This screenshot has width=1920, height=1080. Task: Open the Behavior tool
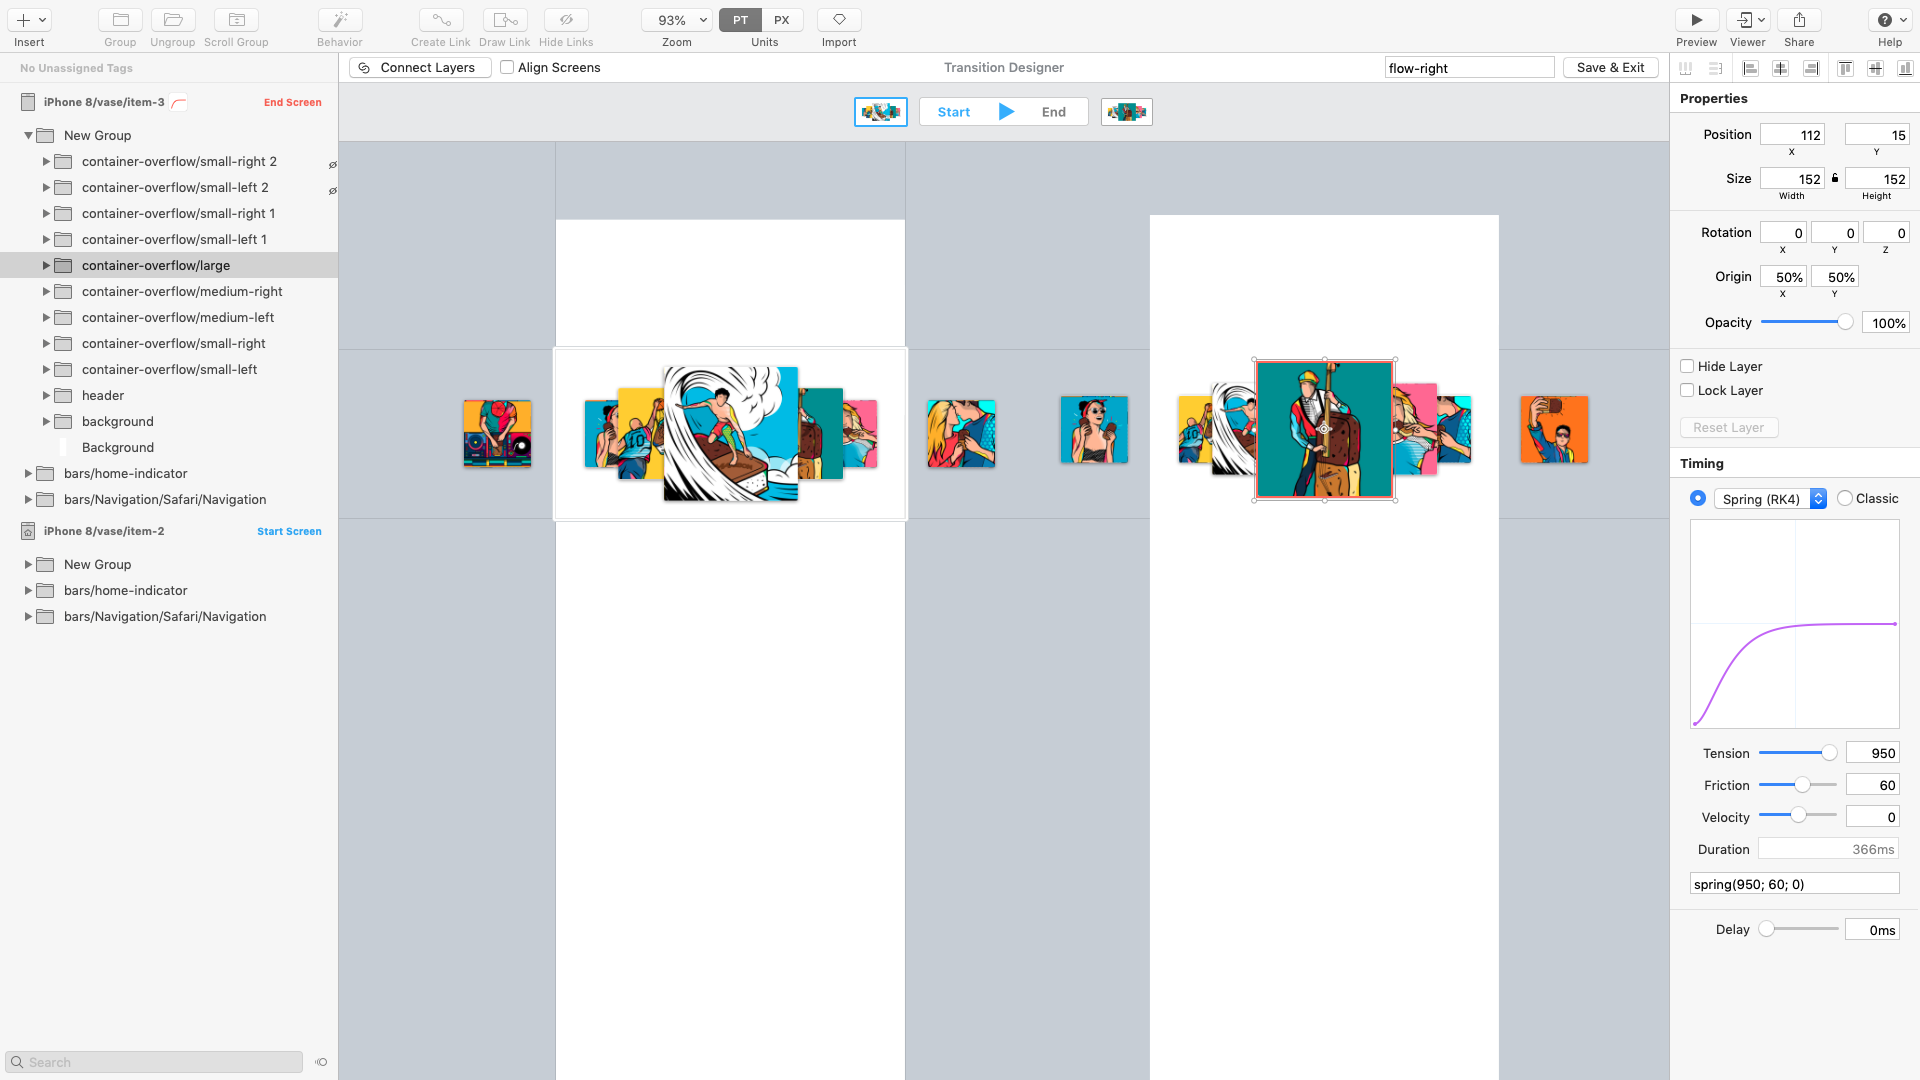pos(340,20)
